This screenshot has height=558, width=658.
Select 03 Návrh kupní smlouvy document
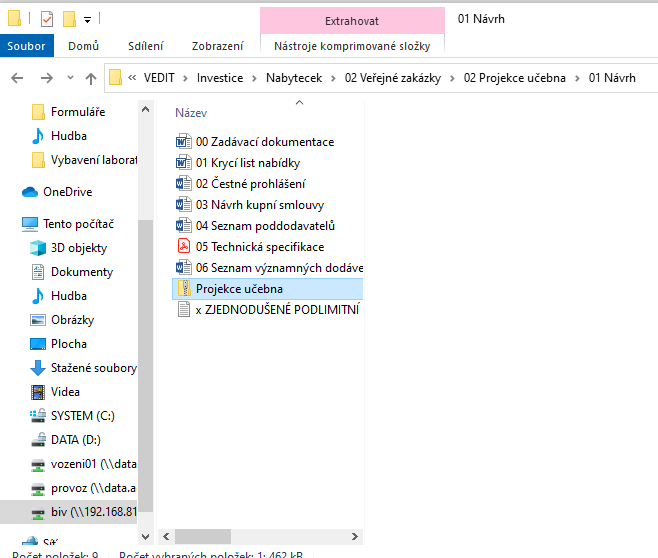click(259, 204)
